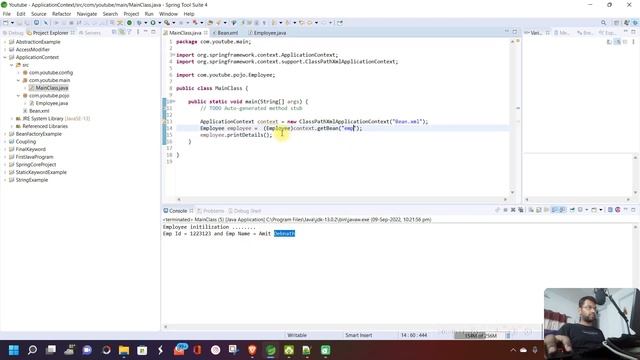Open dropdown arrow next to Run button
Viewport: 640px width, 360px height.
[159, 23]
